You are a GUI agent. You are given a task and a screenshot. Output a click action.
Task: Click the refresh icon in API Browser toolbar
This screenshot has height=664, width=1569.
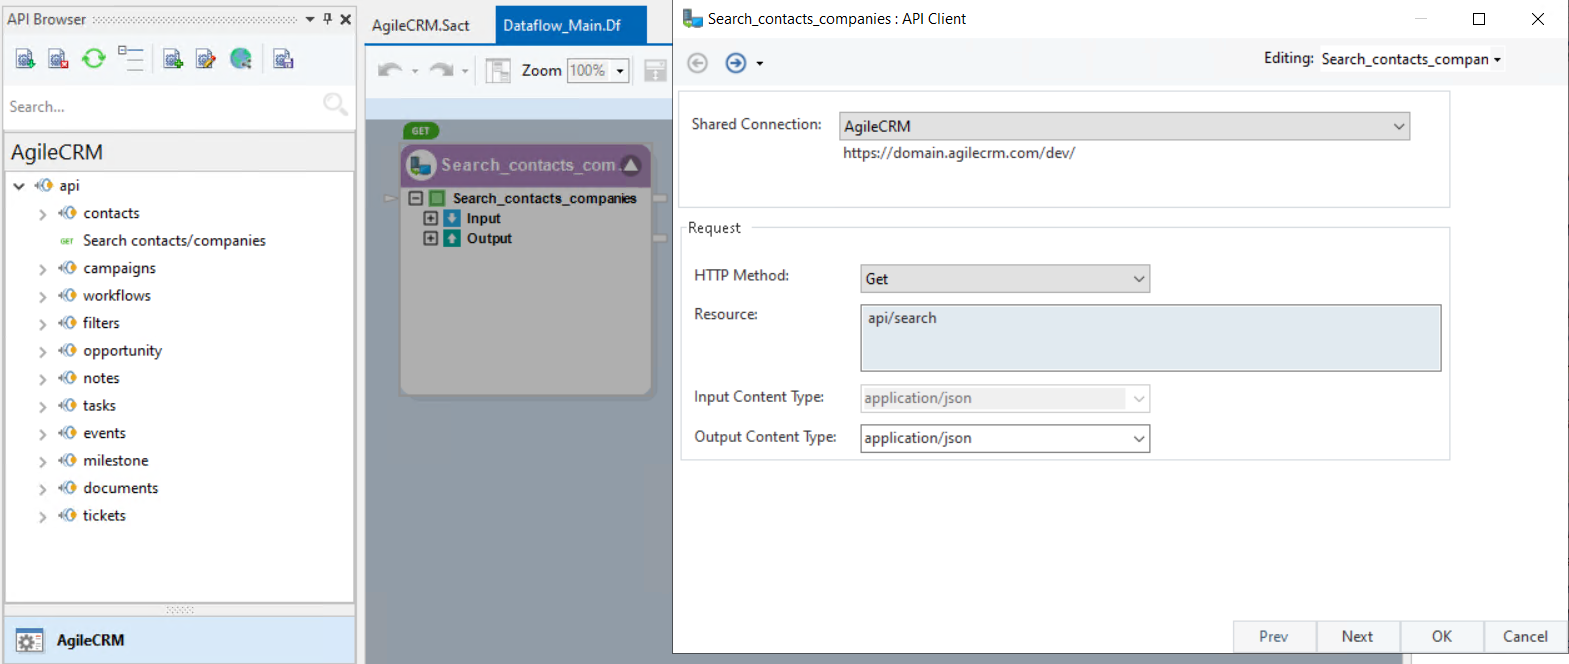[93, 59]
